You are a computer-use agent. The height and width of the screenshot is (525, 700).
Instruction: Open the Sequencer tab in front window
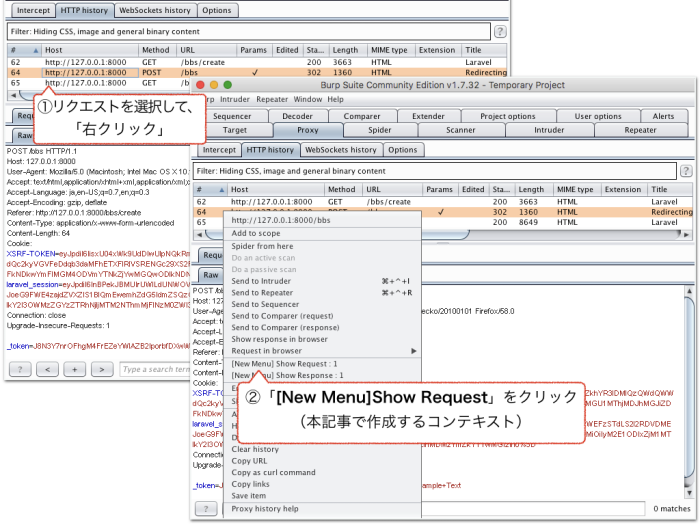[232, 116]
